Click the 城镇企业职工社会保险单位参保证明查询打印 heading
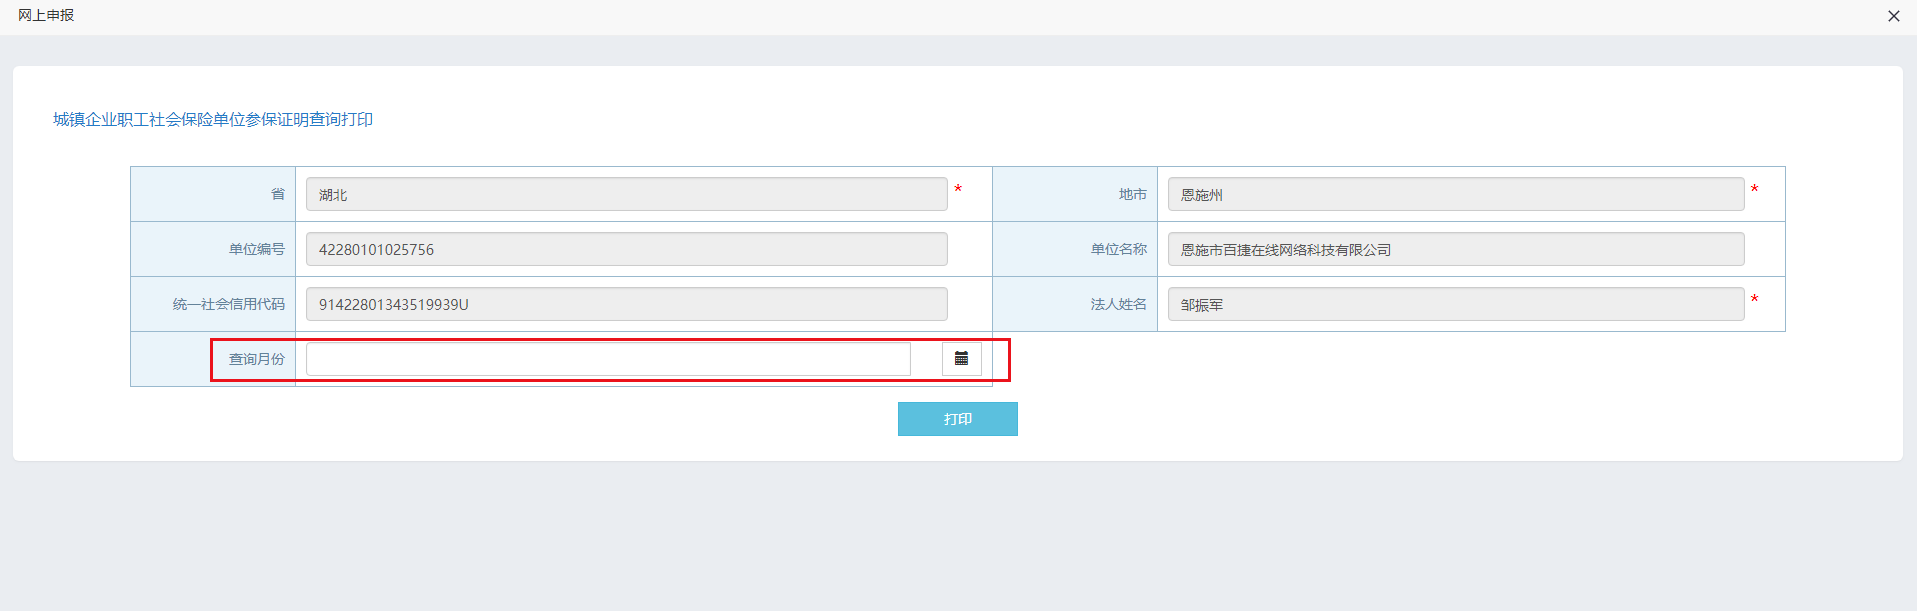This screenshot has width=1917, height=611. pyautogui.click(x=213, y=120)
